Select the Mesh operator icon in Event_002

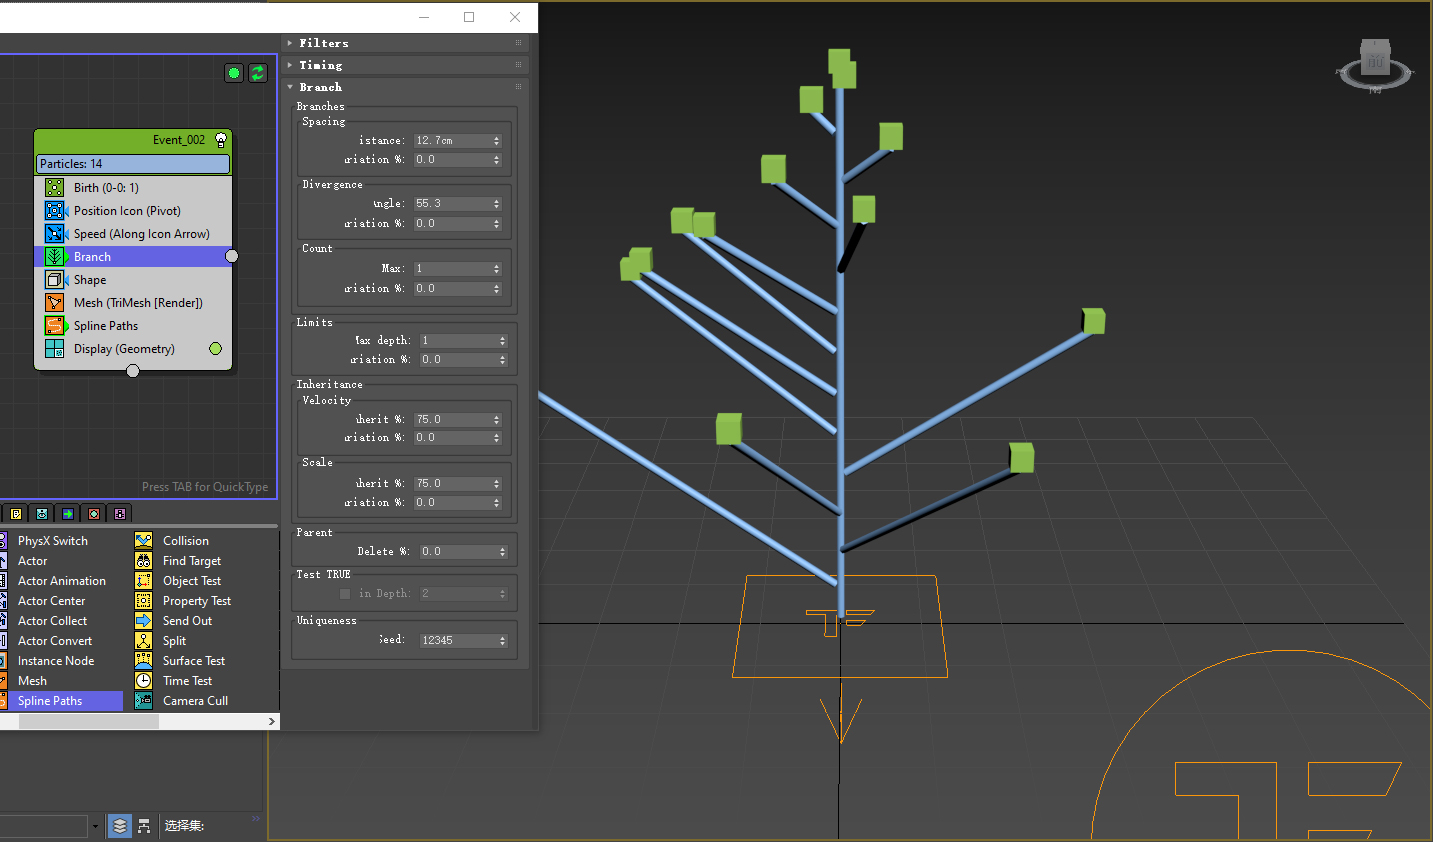click(54, 302)
